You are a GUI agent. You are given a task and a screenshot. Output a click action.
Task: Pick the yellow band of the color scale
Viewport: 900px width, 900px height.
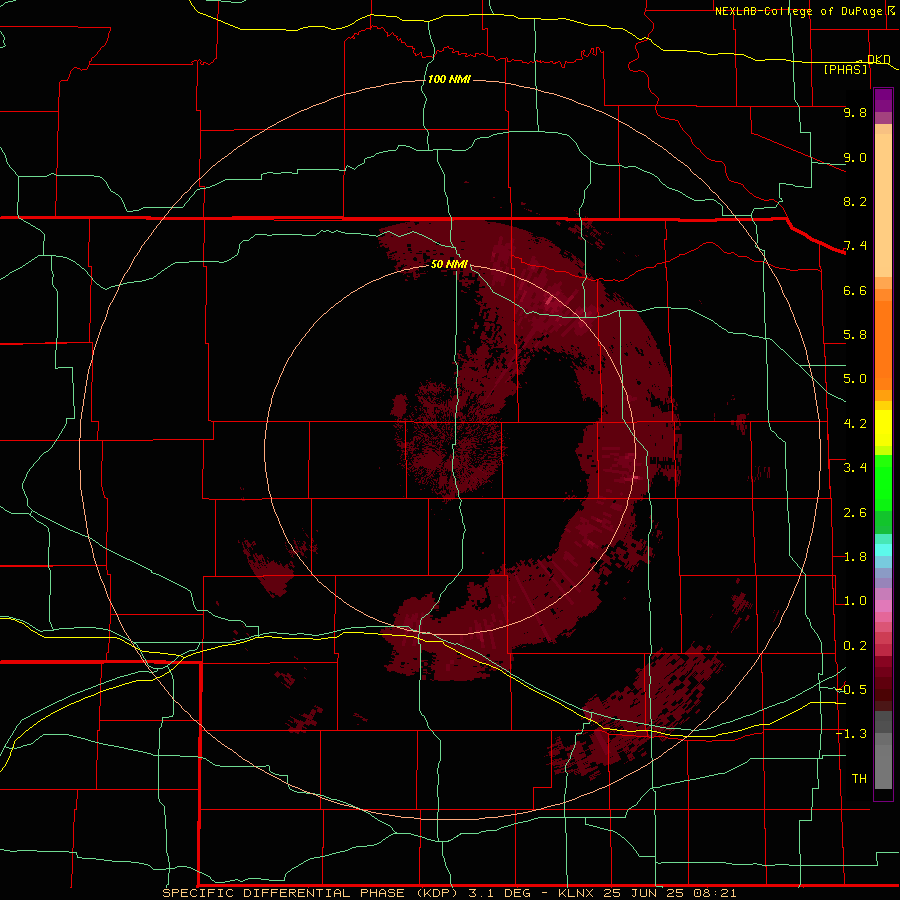pos(883,428)
